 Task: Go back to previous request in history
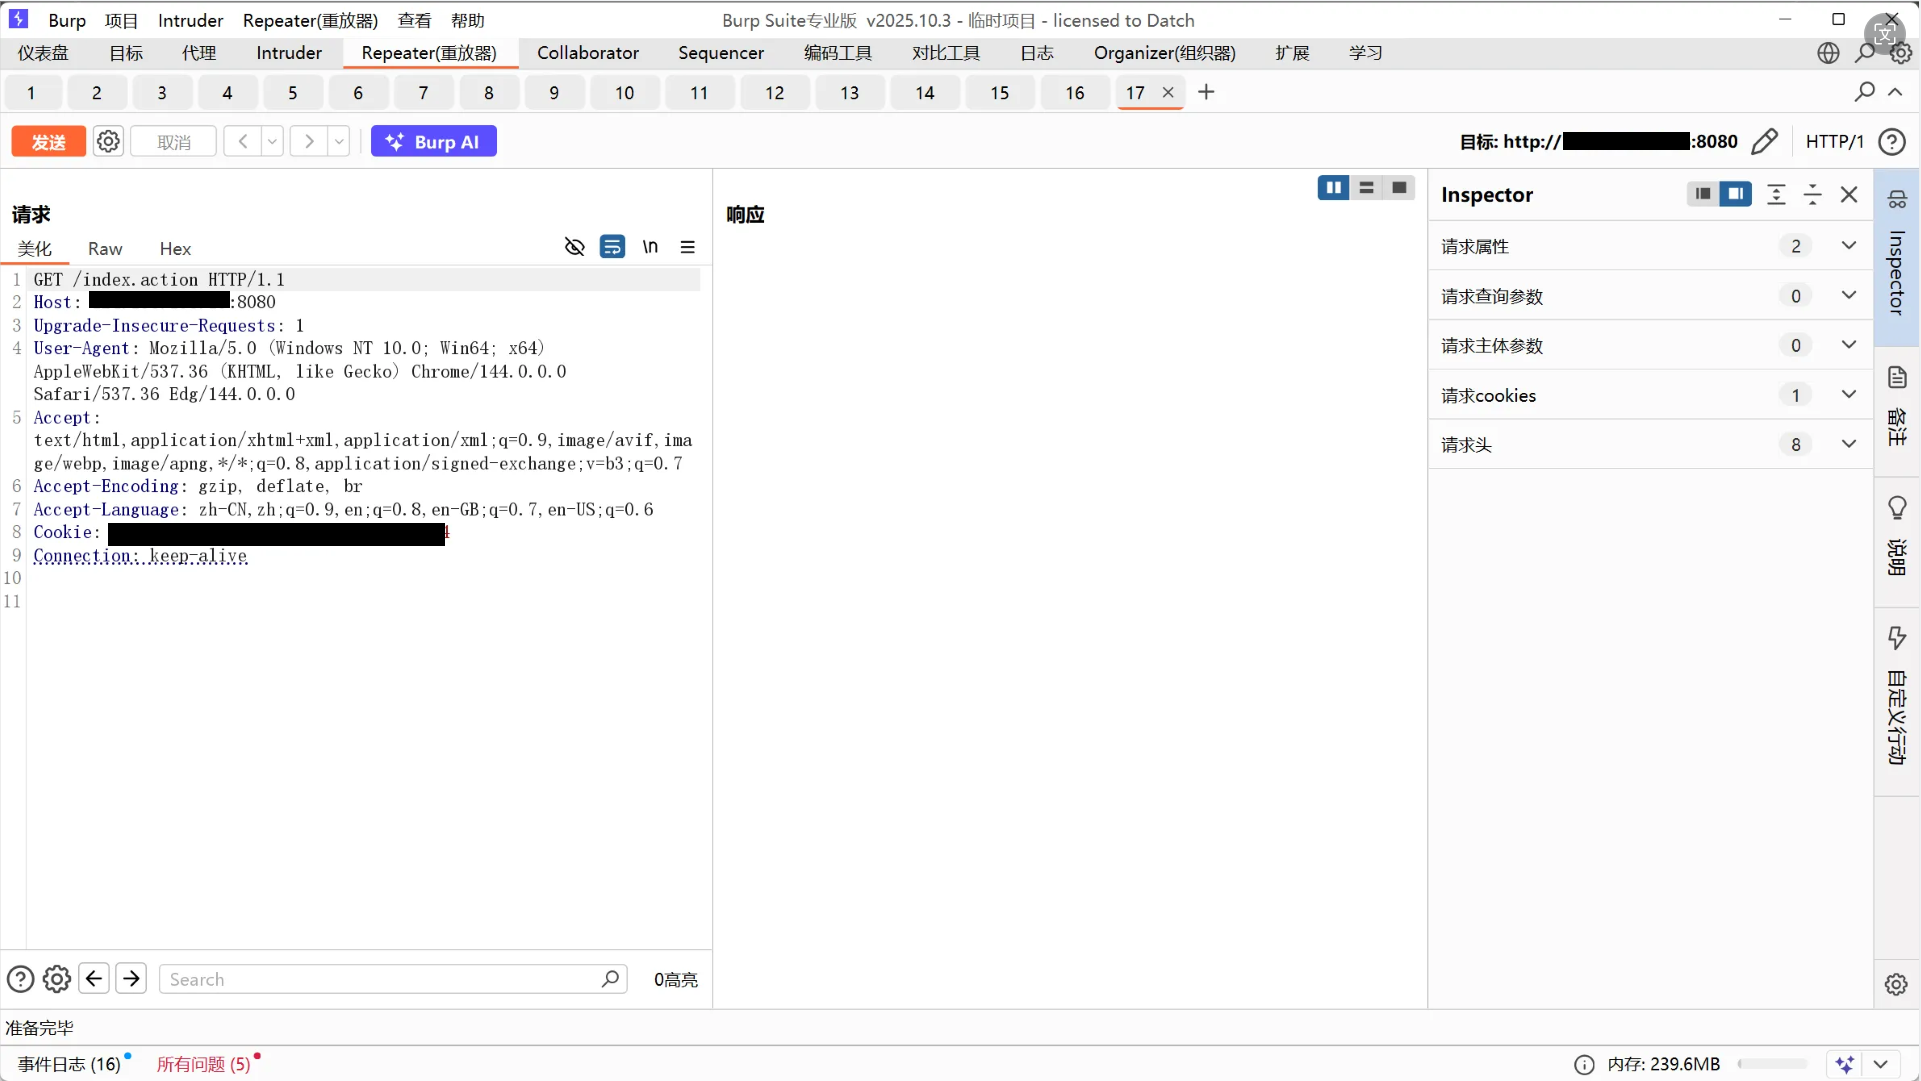tap(242, 142)
